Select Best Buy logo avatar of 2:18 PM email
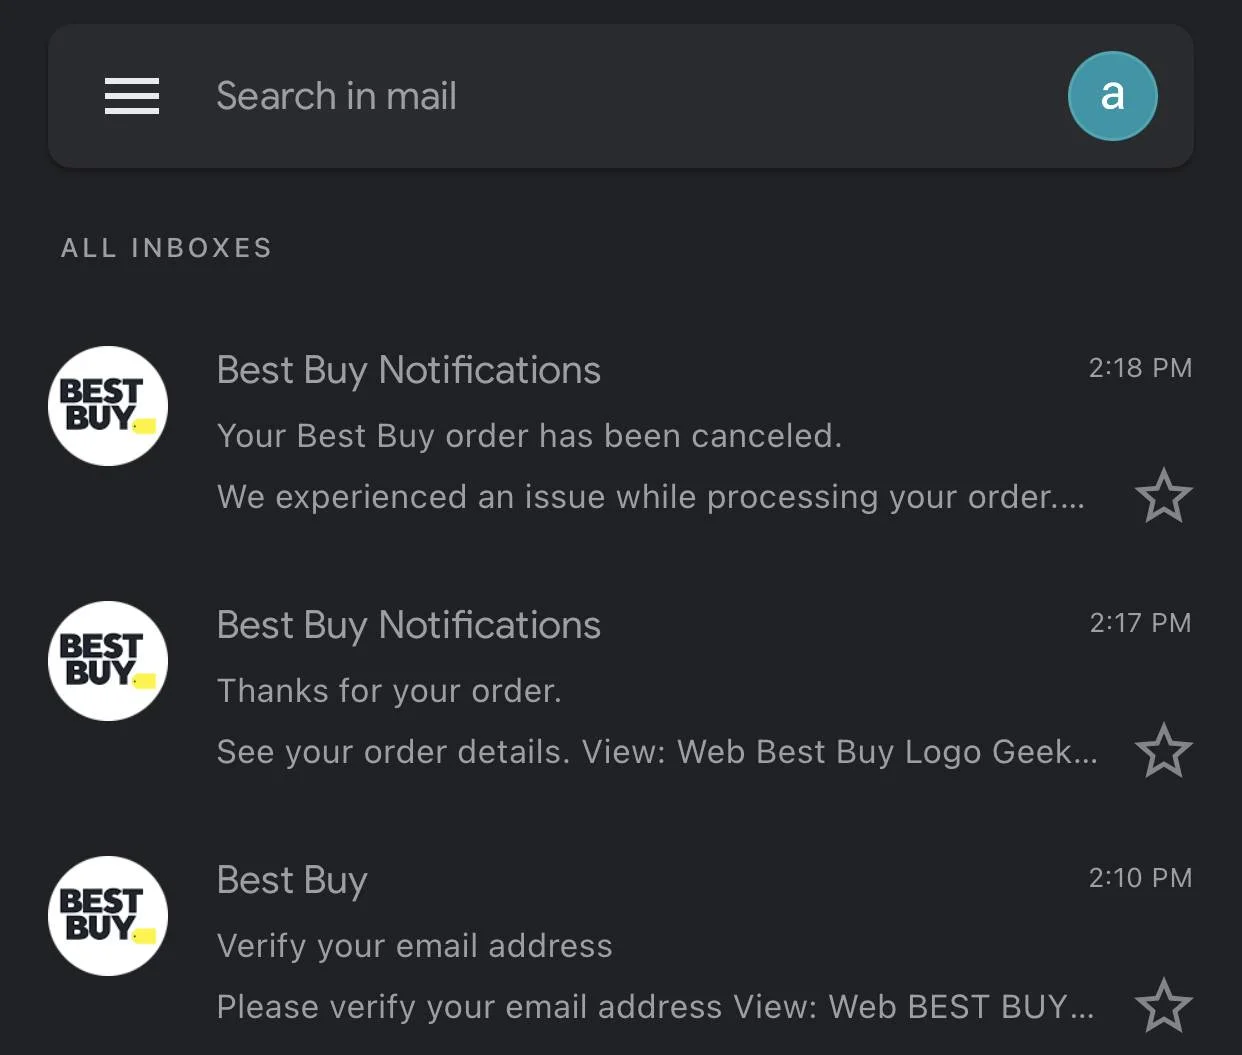 click(108, 406)
